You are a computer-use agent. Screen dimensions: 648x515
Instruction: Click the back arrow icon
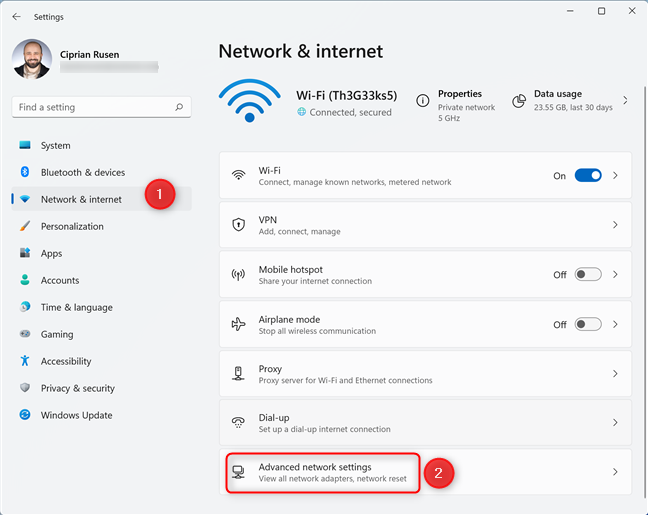click(x=17, y=17)
